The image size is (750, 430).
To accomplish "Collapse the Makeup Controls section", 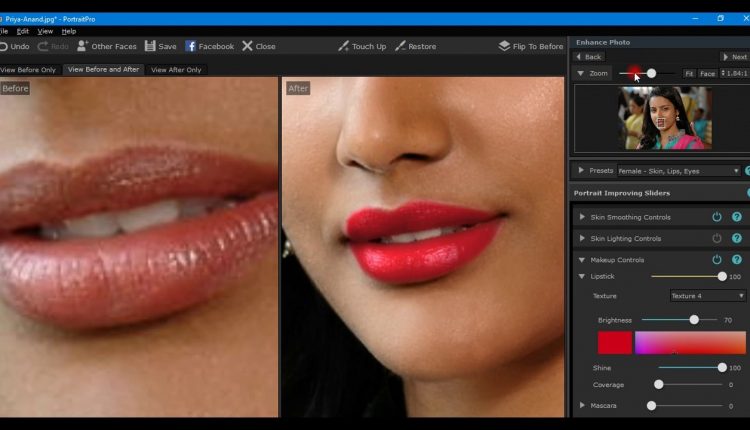I will tap(582, 260).
